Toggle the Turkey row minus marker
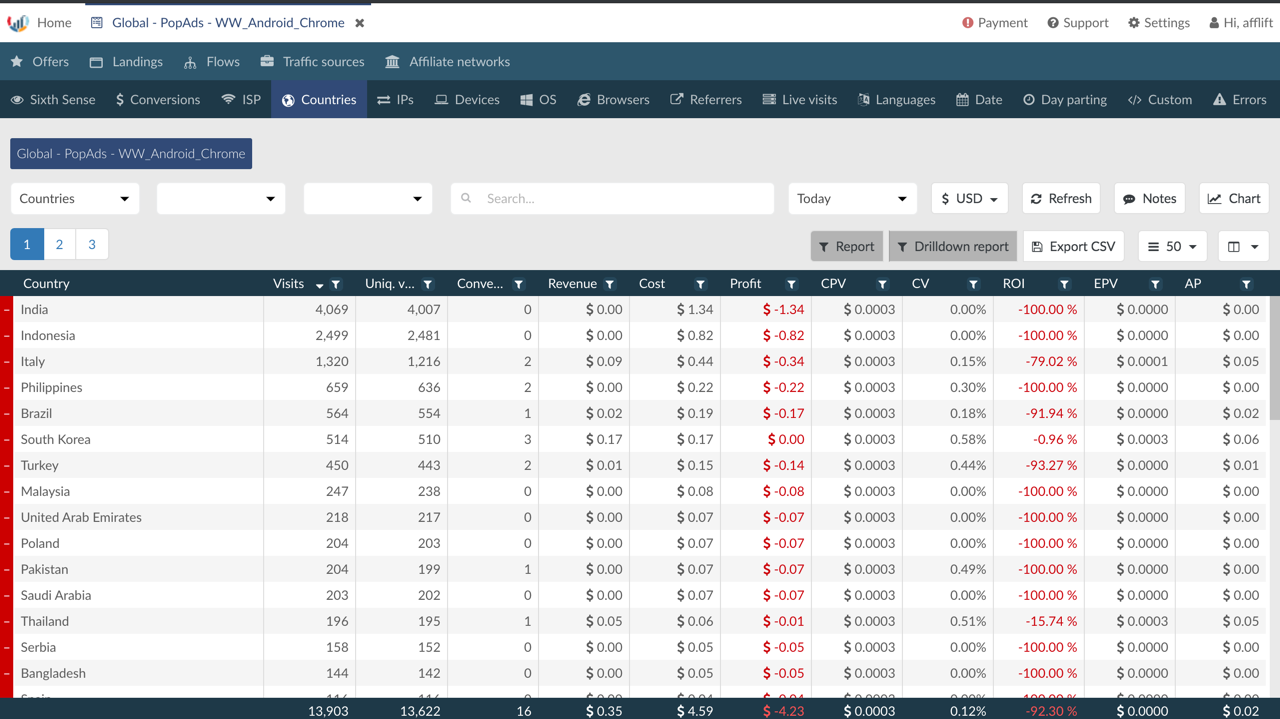The image size is (1280, 719). pyautogui.click(x=7, y=466)
